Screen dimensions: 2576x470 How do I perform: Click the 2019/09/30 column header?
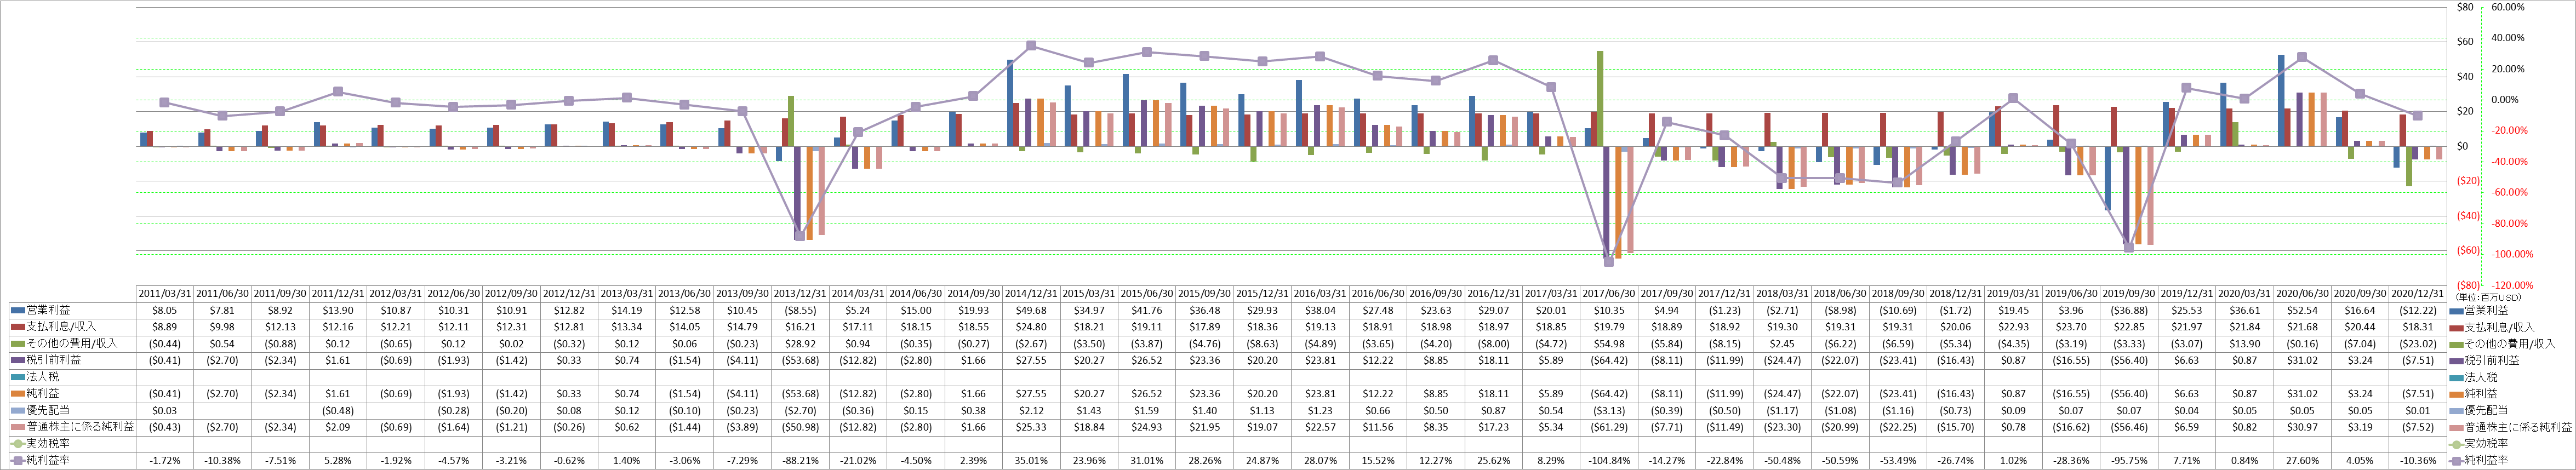point(2130,294)
